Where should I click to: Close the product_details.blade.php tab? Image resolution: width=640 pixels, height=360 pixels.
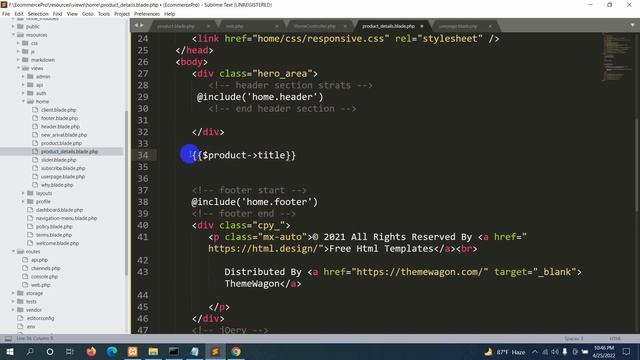(x=422, y=26)
